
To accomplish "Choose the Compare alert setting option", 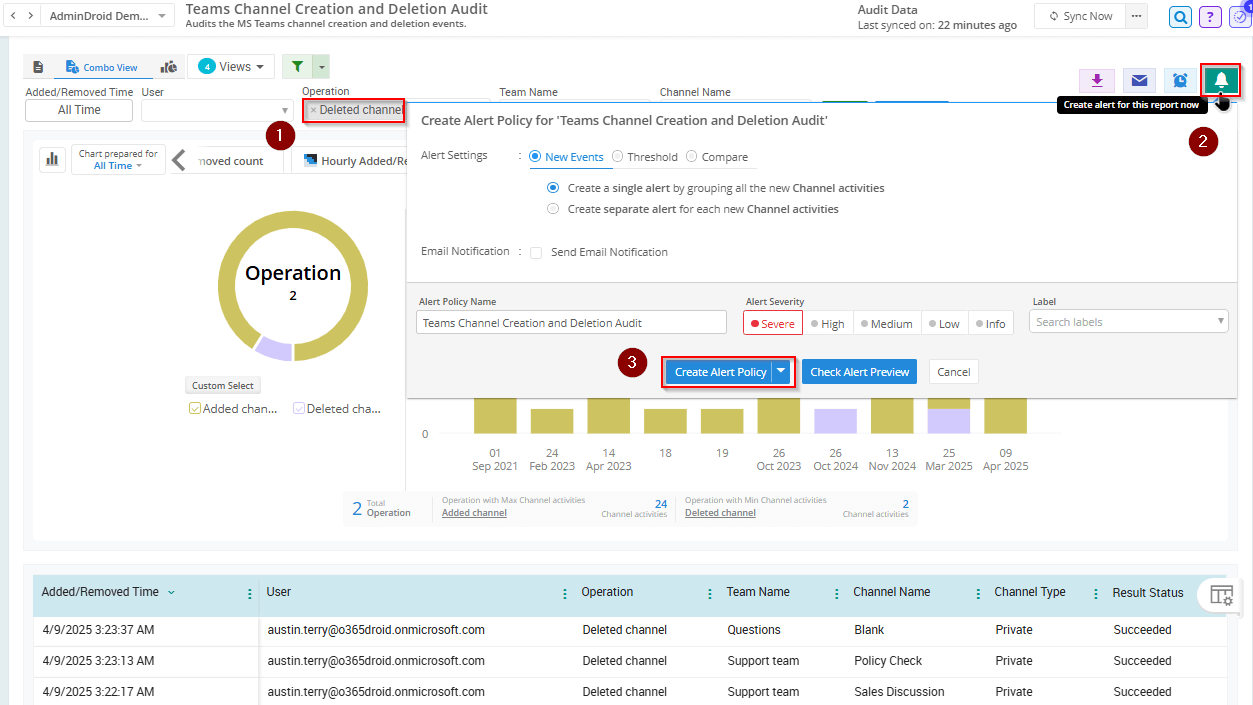I will click(692, 156).
